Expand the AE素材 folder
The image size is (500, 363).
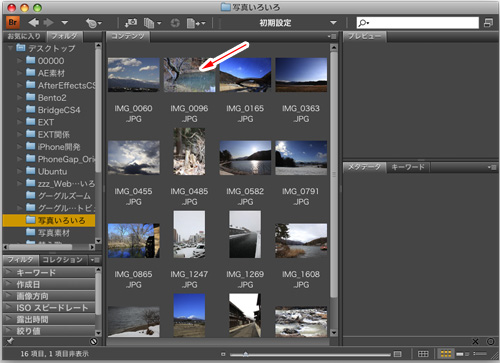(20, 73)
